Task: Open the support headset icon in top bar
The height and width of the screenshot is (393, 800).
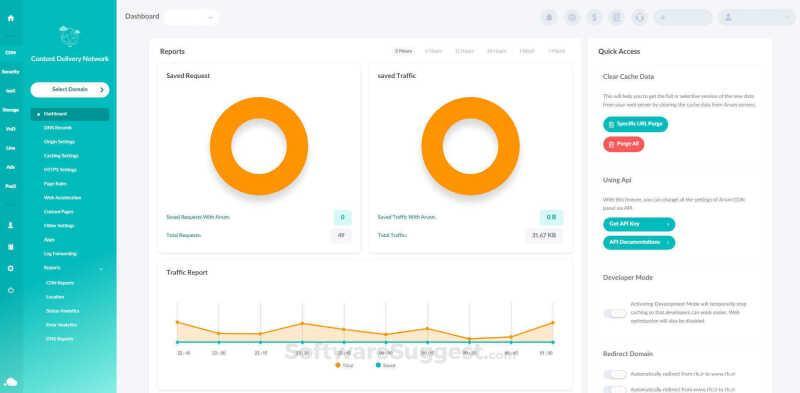Action: point(639,17)
